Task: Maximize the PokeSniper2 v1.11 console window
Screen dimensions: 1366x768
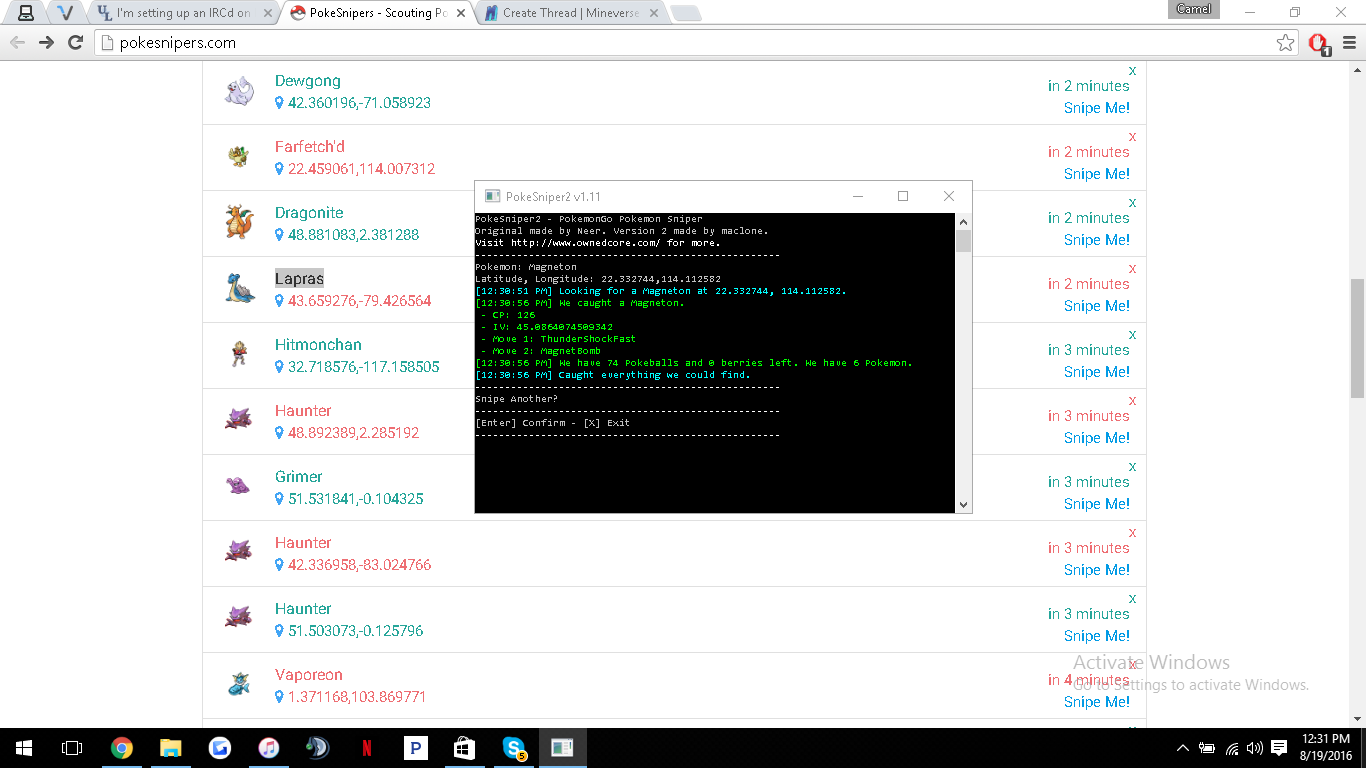Action: pos(903,197)
